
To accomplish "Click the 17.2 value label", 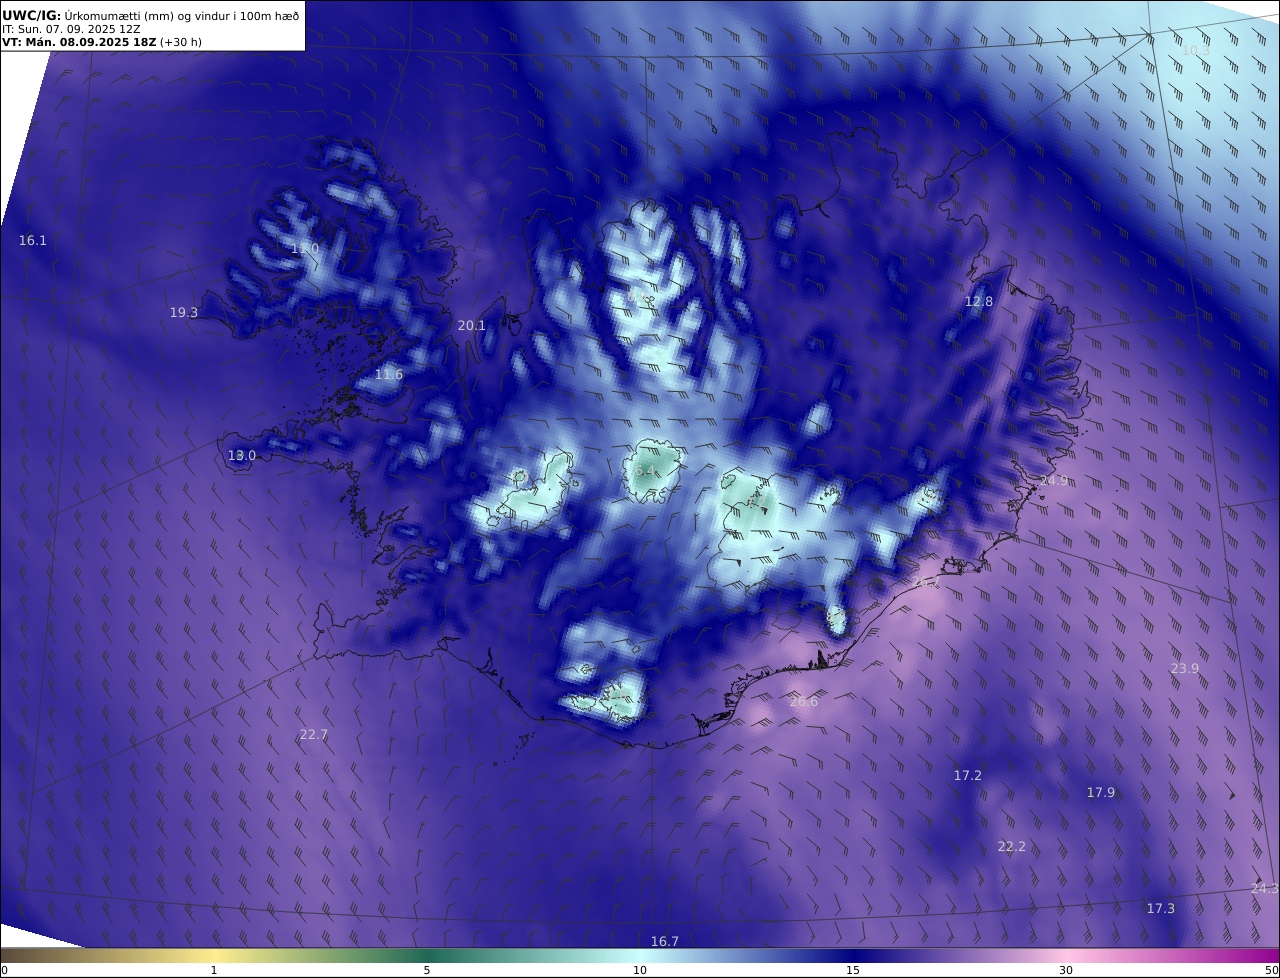I will click(x=968, y=776).
